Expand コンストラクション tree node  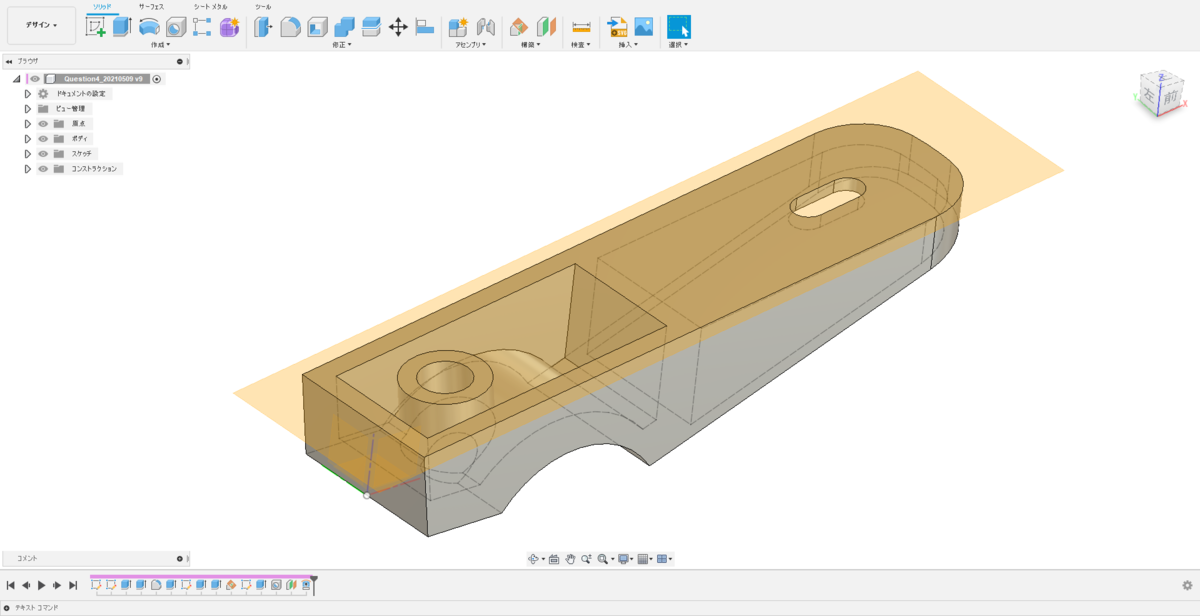[x=28, y=169]
